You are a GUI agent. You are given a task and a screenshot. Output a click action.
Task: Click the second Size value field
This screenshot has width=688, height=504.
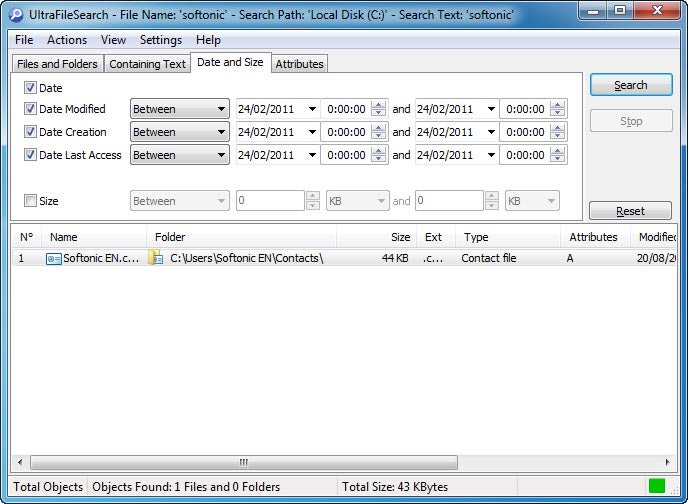(449, 201)
